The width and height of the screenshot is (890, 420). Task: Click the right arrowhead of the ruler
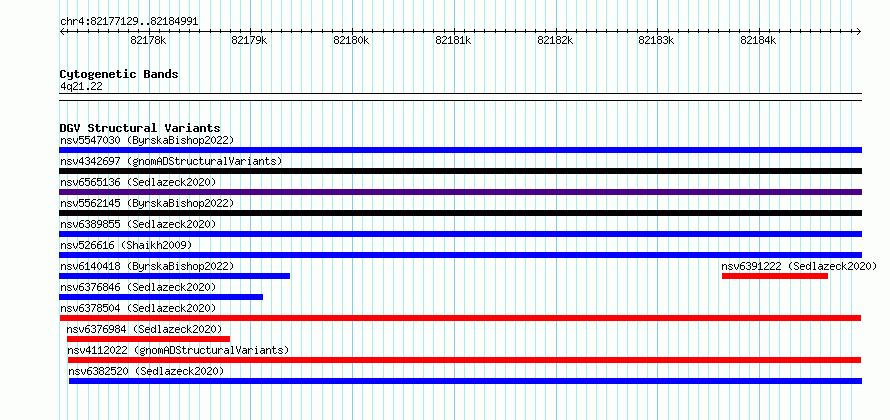pos(859,31)
